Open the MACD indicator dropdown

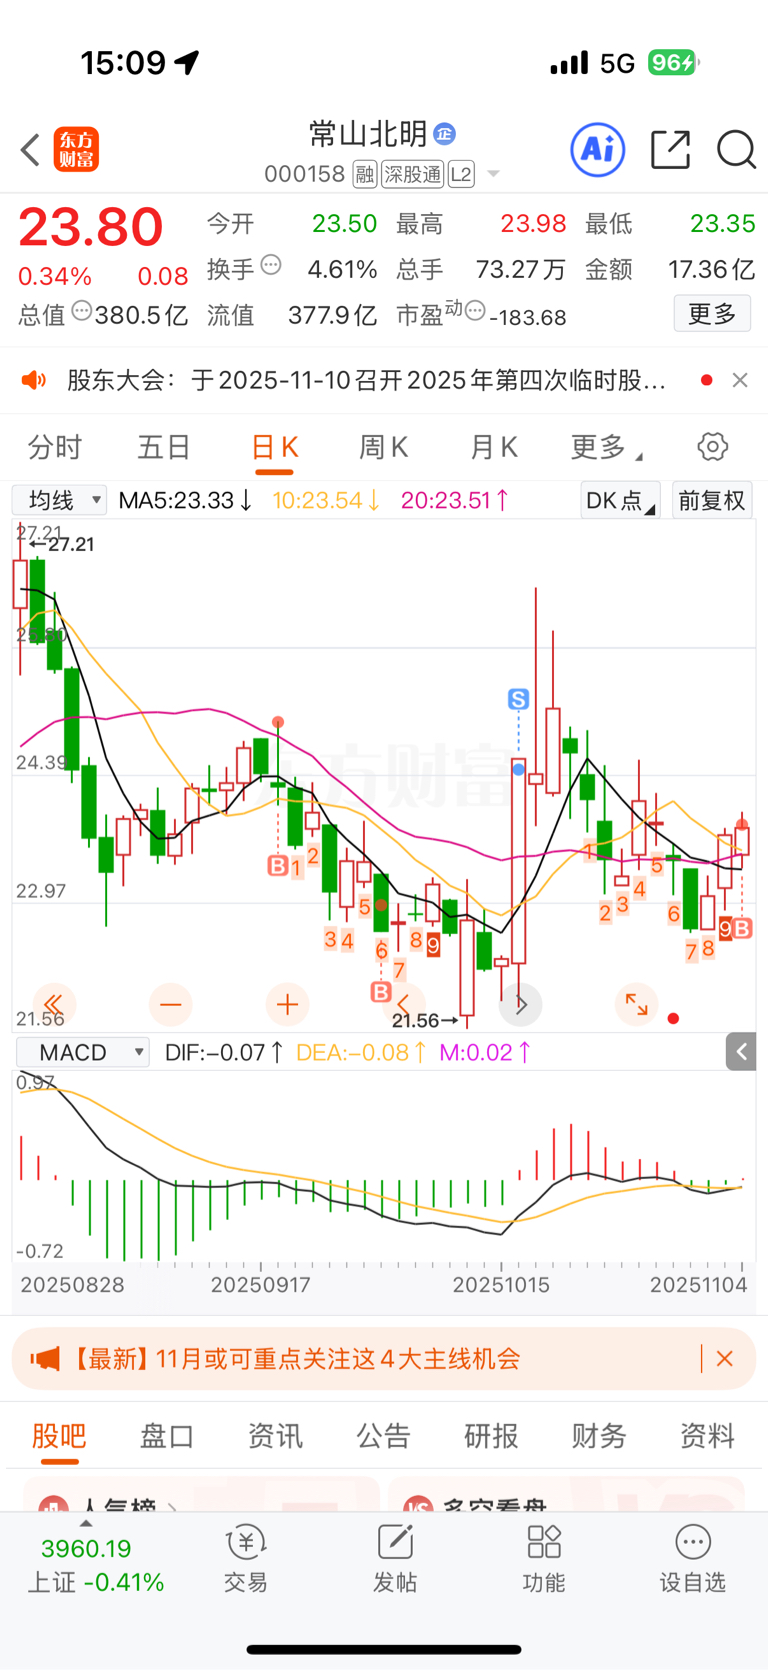point(83,1053)
